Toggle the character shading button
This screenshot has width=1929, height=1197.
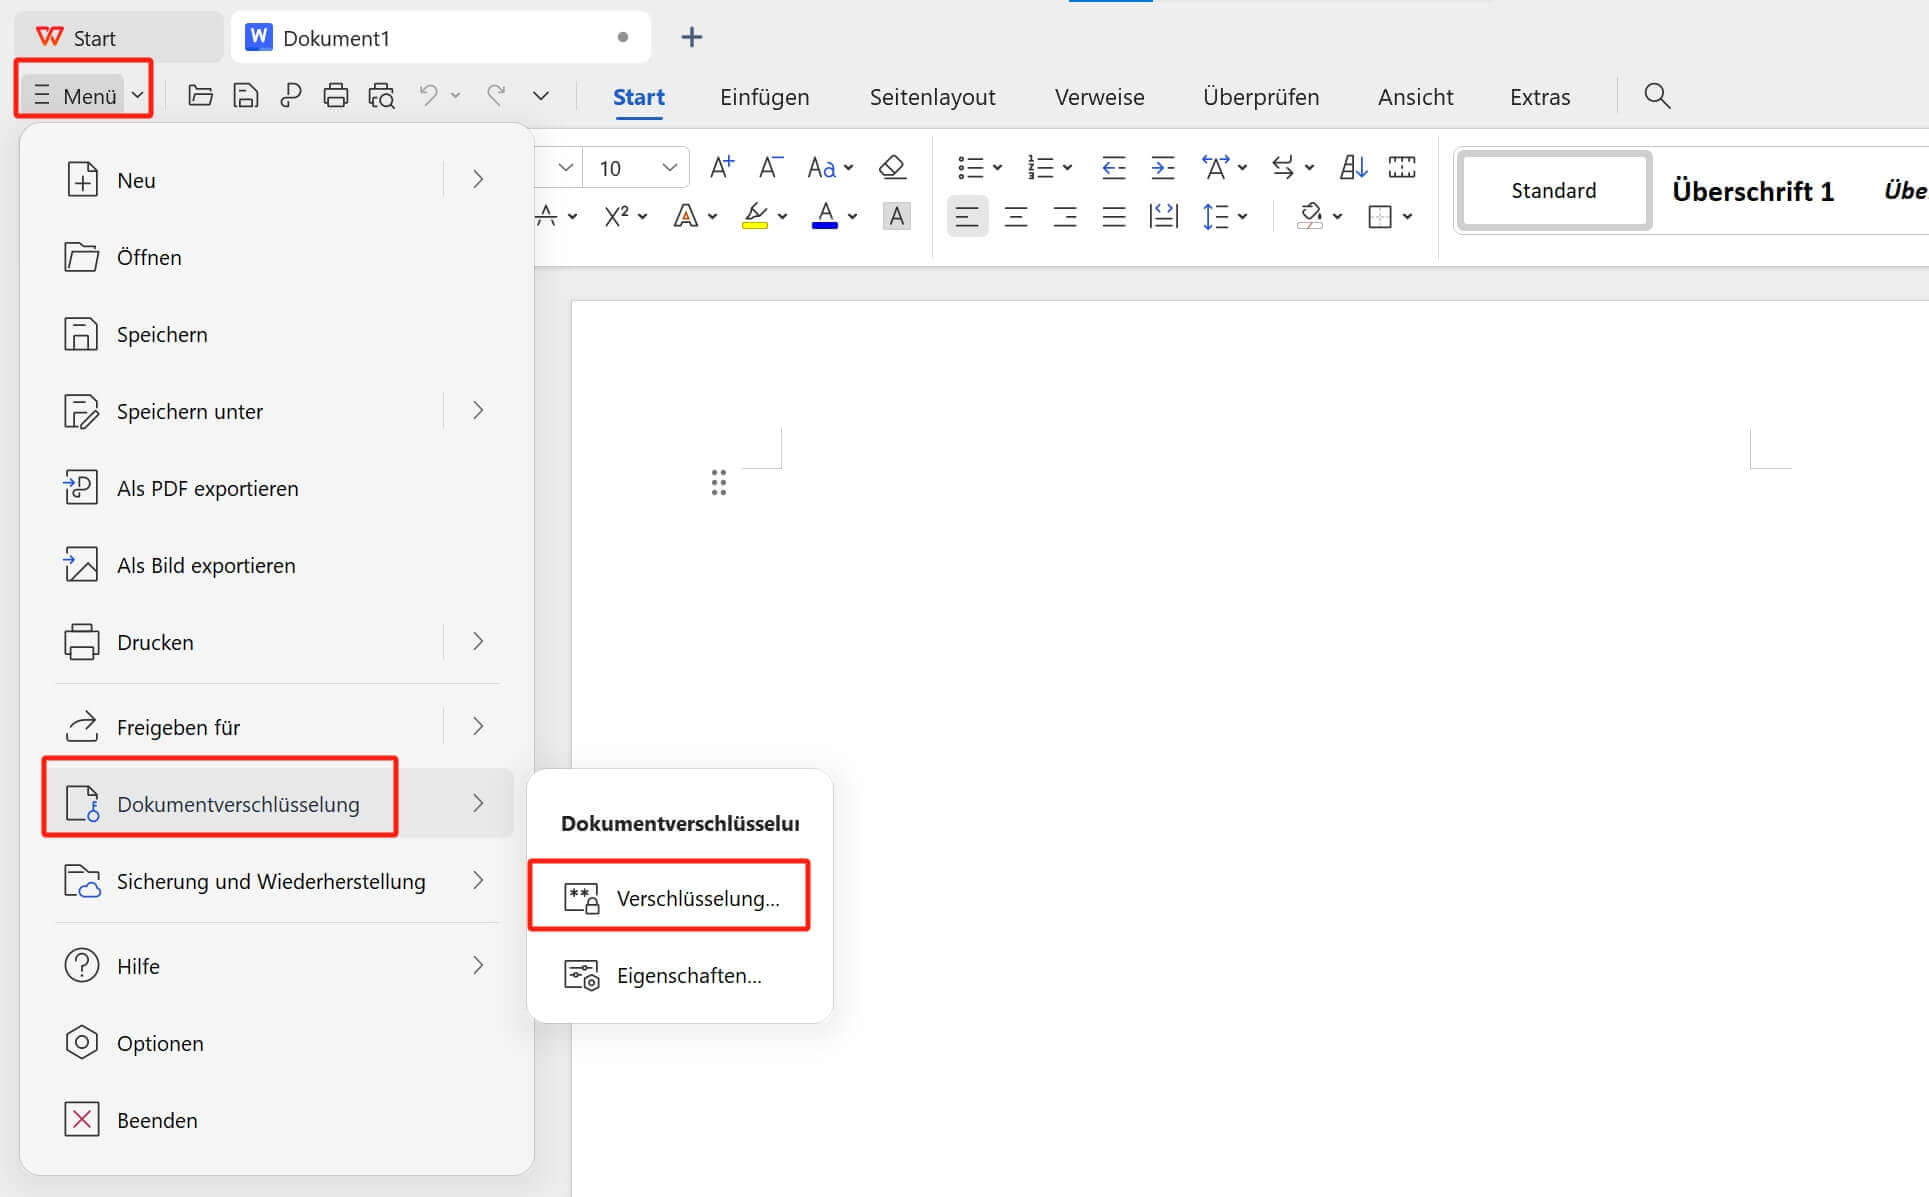(897, 216)
